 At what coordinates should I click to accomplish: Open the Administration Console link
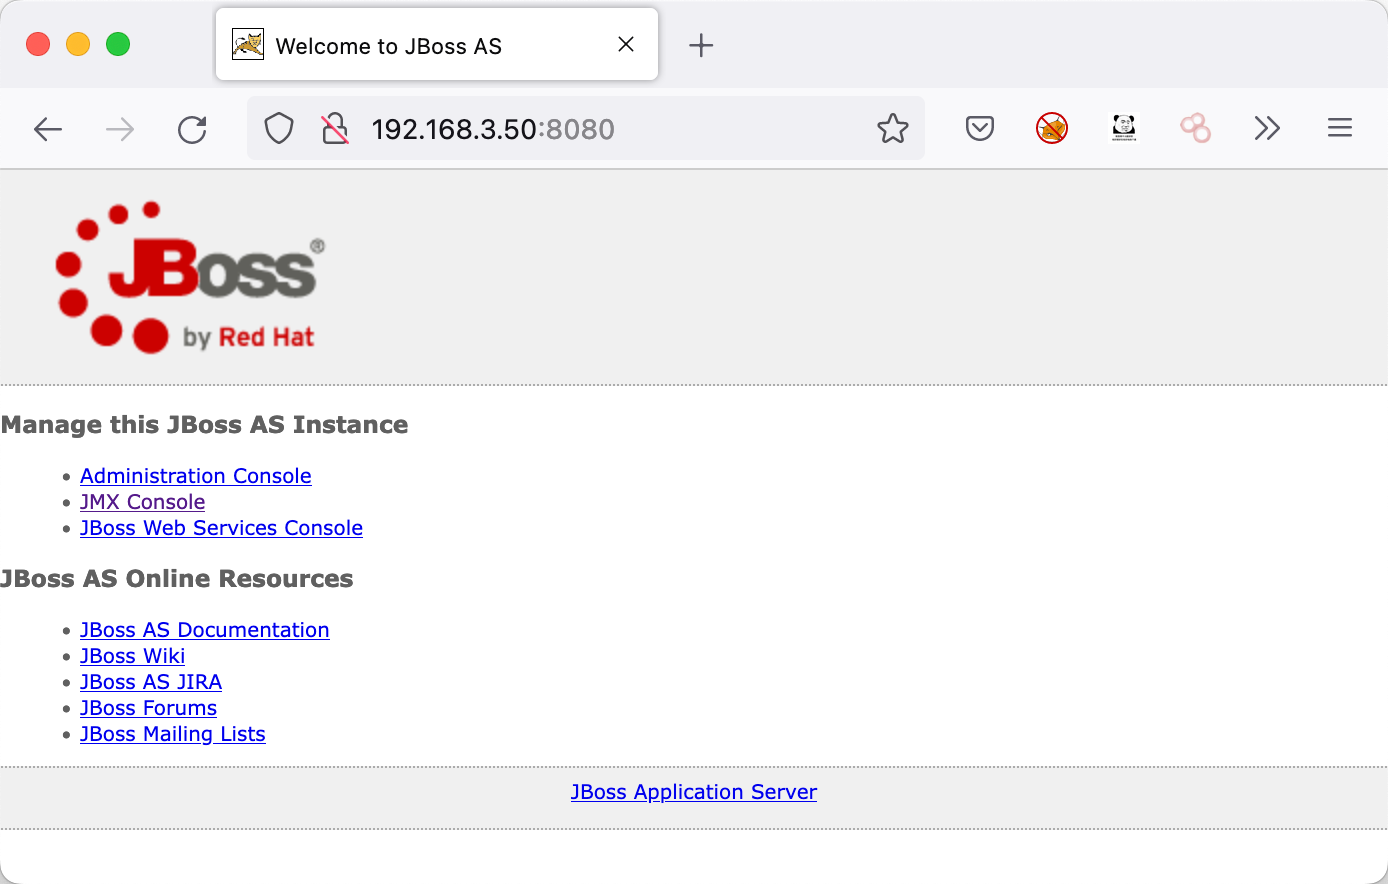pos(196,476)
